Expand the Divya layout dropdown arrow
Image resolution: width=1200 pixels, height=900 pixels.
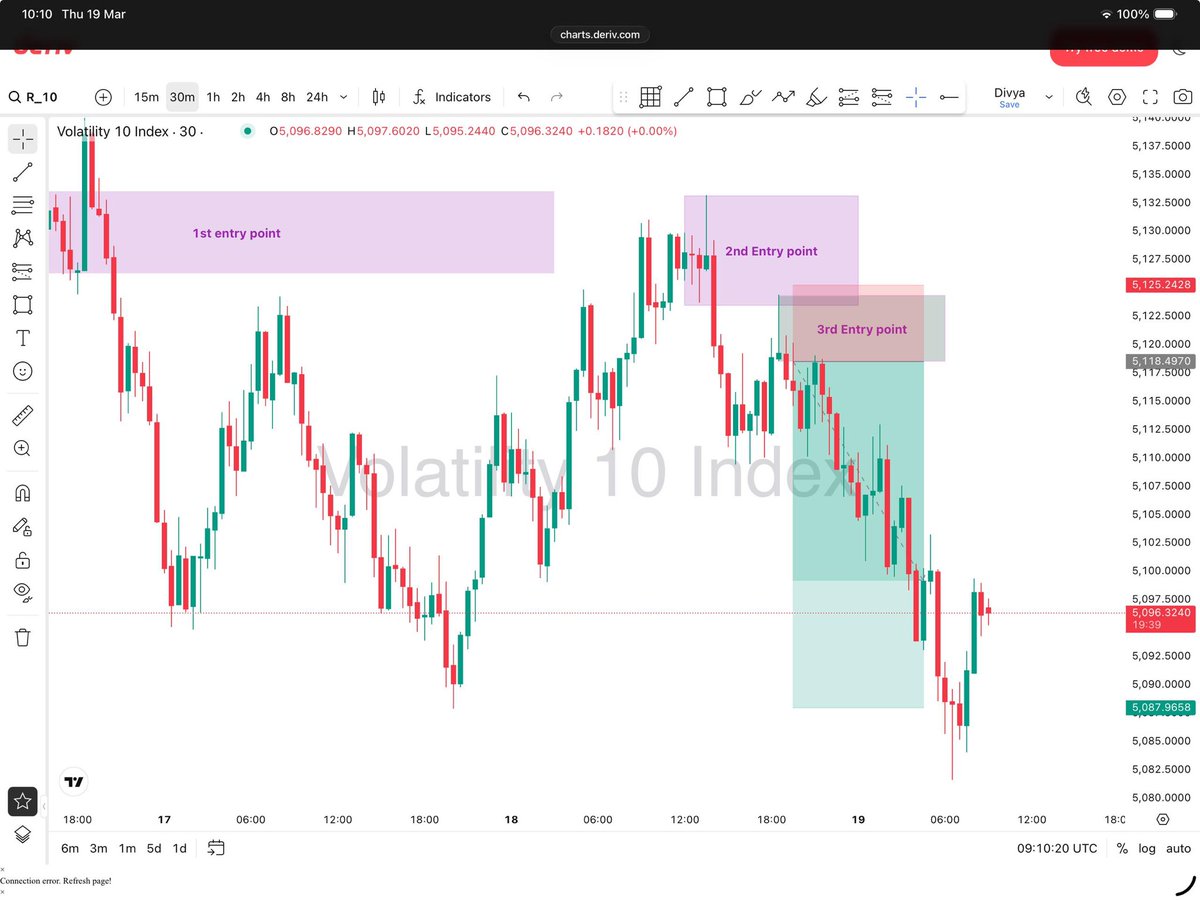pos(1048,97)
